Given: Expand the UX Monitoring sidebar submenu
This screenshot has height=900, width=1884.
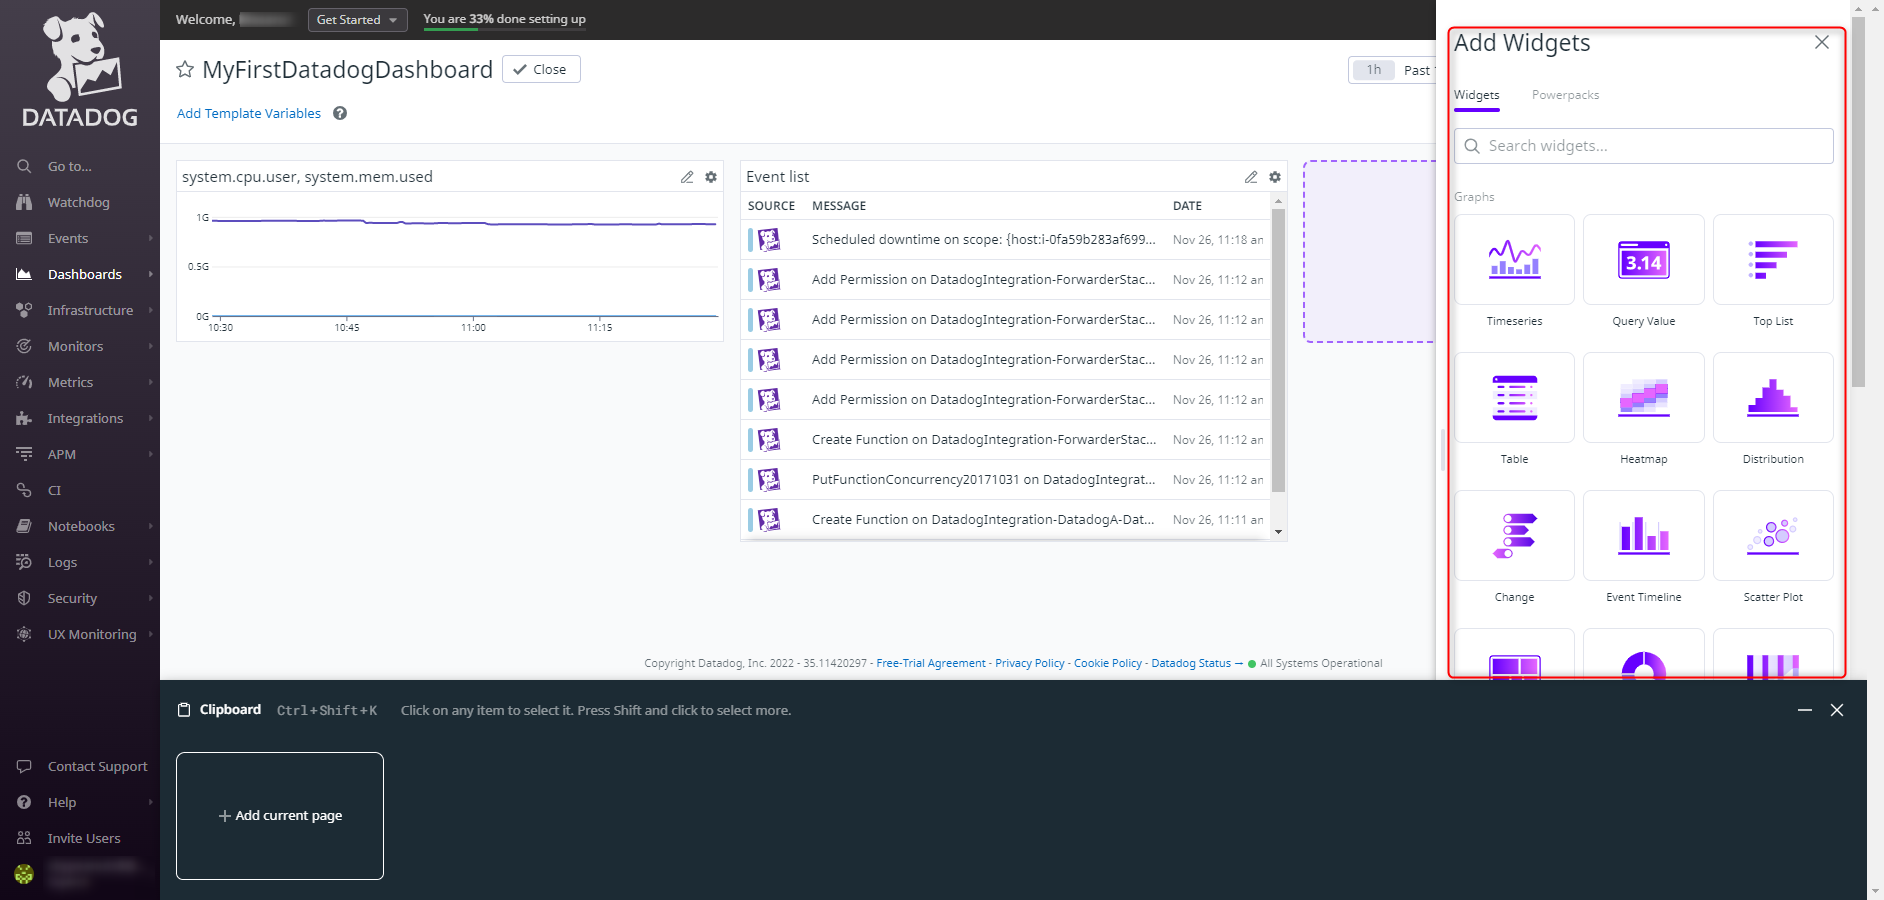Looking at the screenshot, I should pyautogui.click(x=151, y=634).
